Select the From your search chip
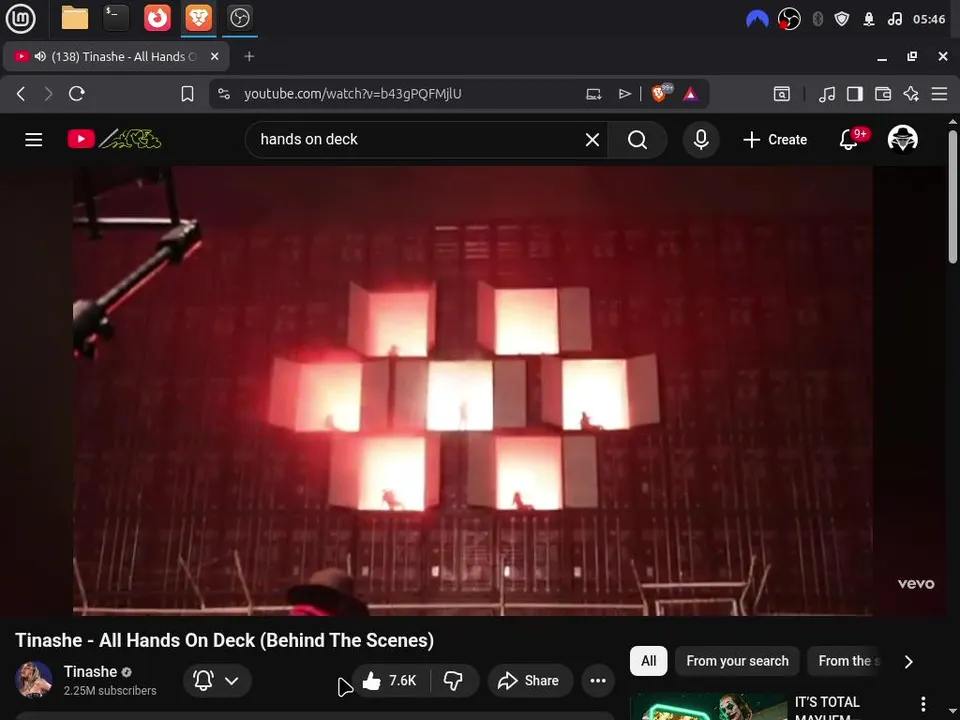The width and height of the screenshot is (960, 720). [737, 661]
